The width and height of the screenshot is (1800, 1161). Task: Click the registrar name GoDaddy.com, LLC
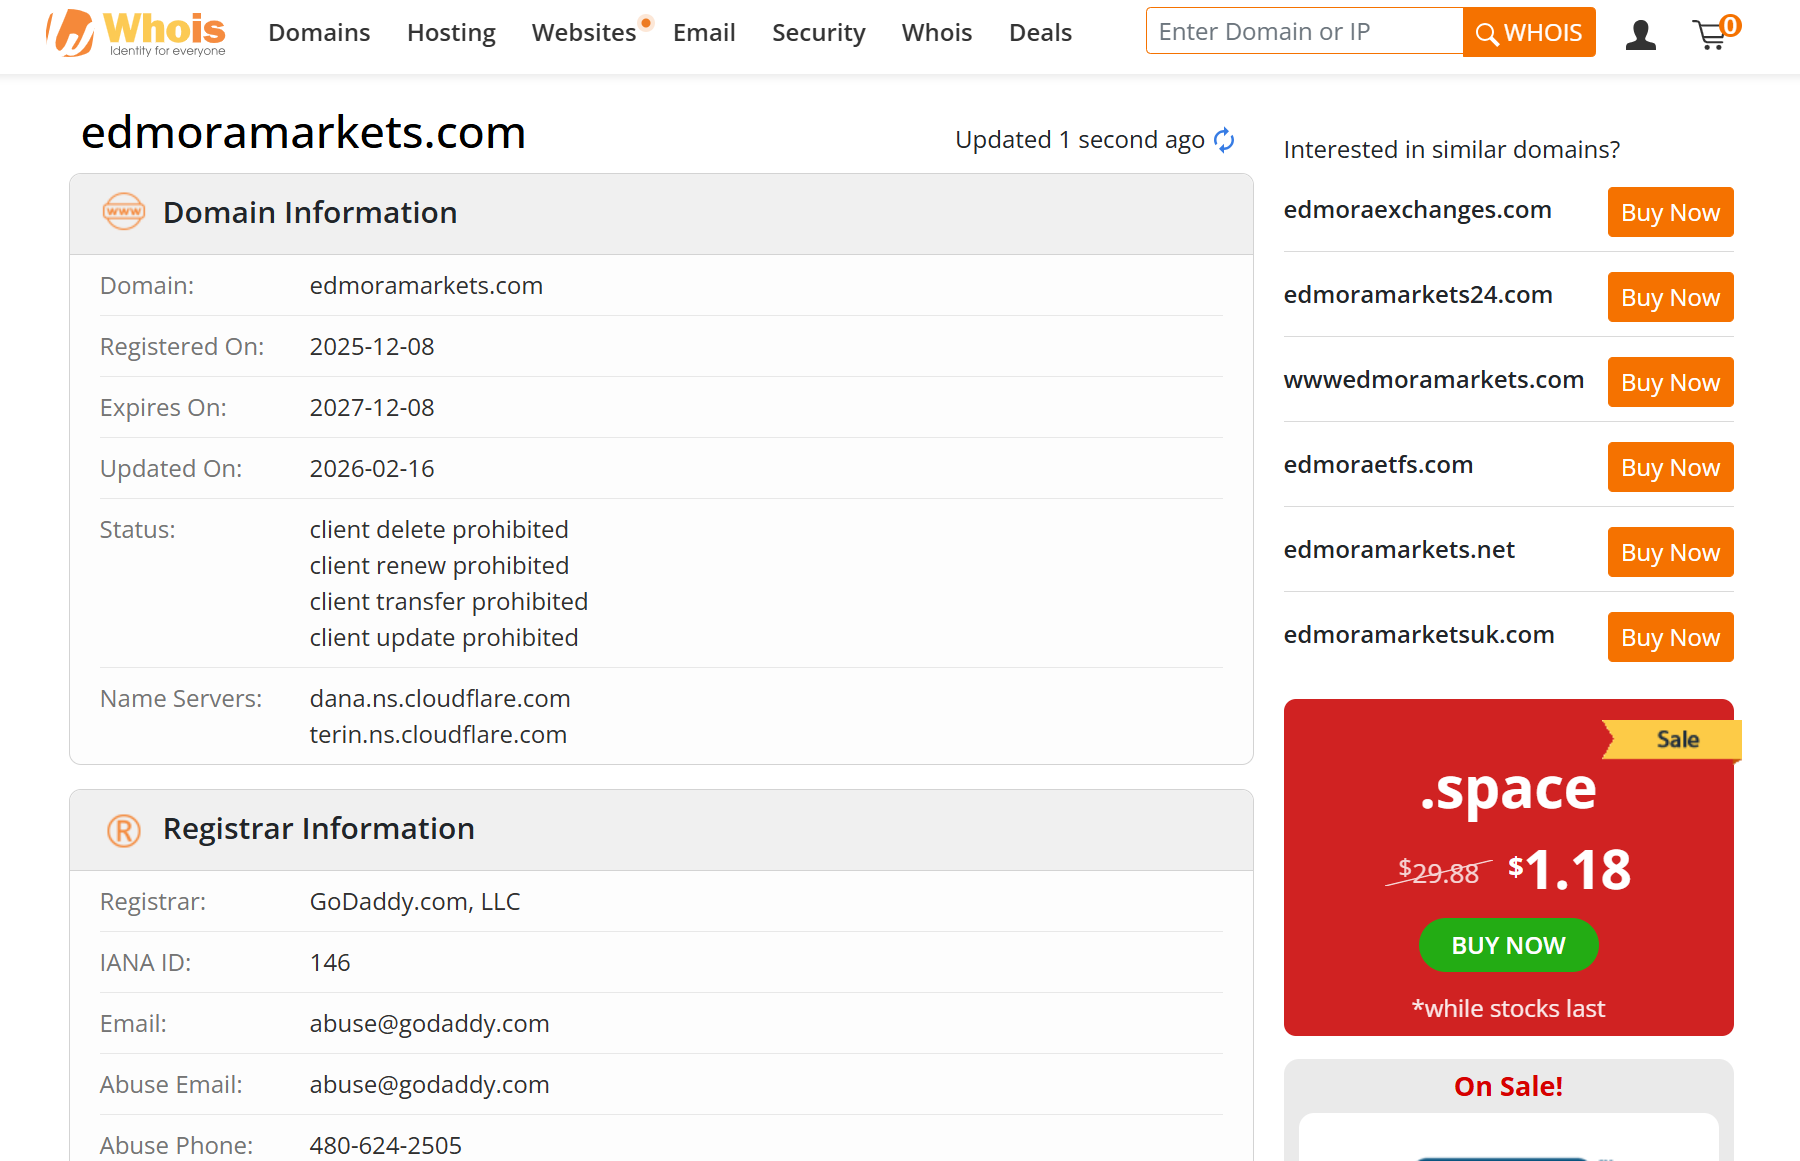[415, 902]
